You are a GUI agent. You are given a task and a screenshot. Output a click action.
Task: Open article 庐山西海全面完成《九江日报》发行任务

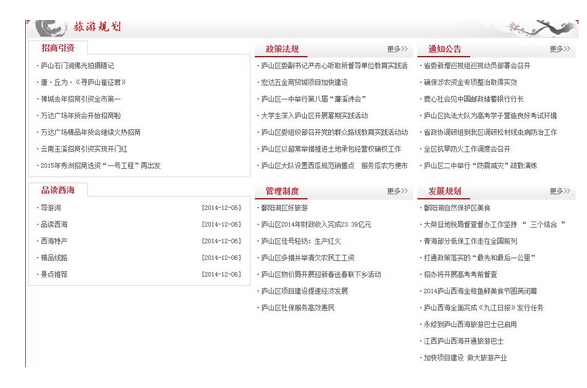pos(483,308)
